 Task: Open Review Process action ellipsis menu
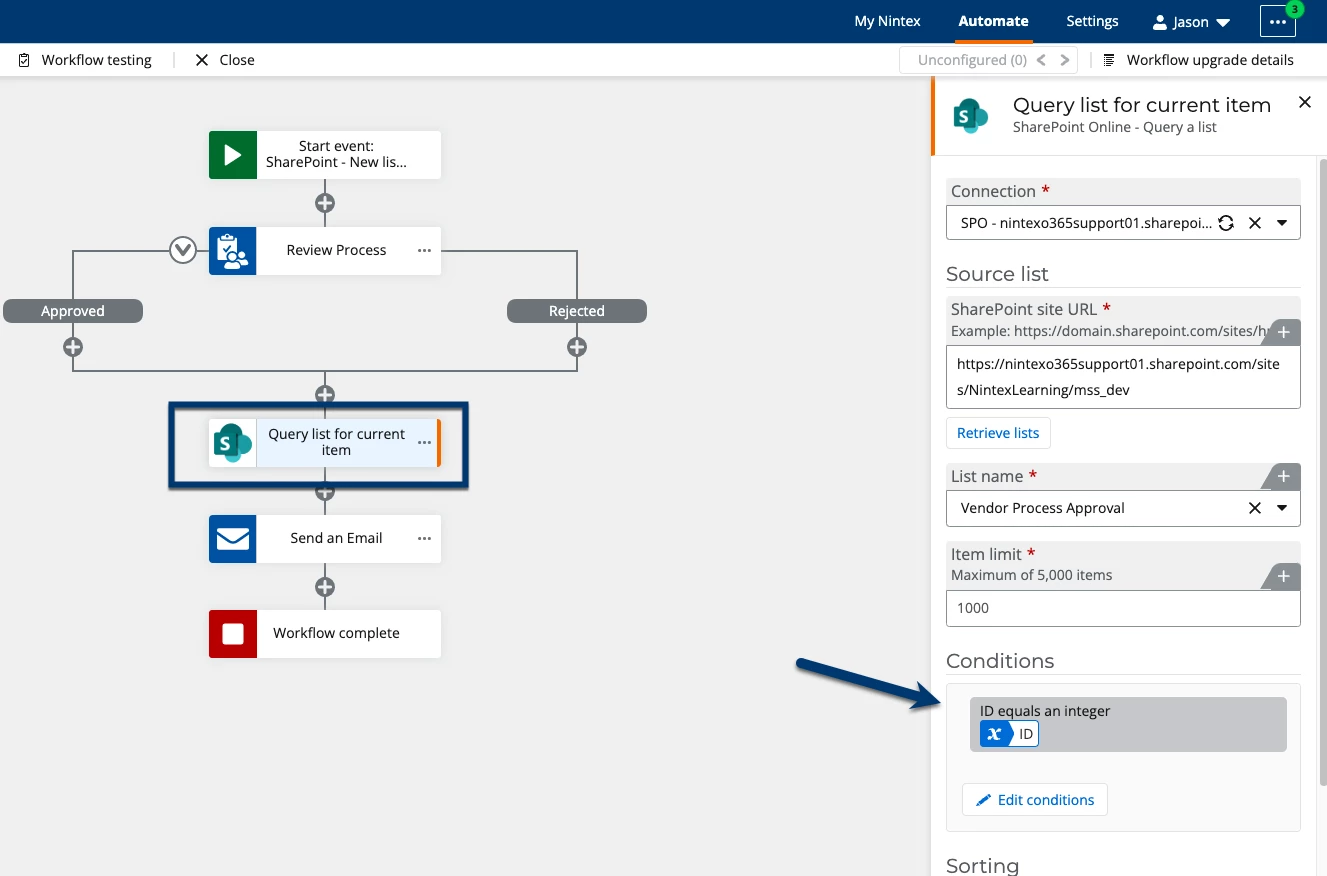coord(424,251)
